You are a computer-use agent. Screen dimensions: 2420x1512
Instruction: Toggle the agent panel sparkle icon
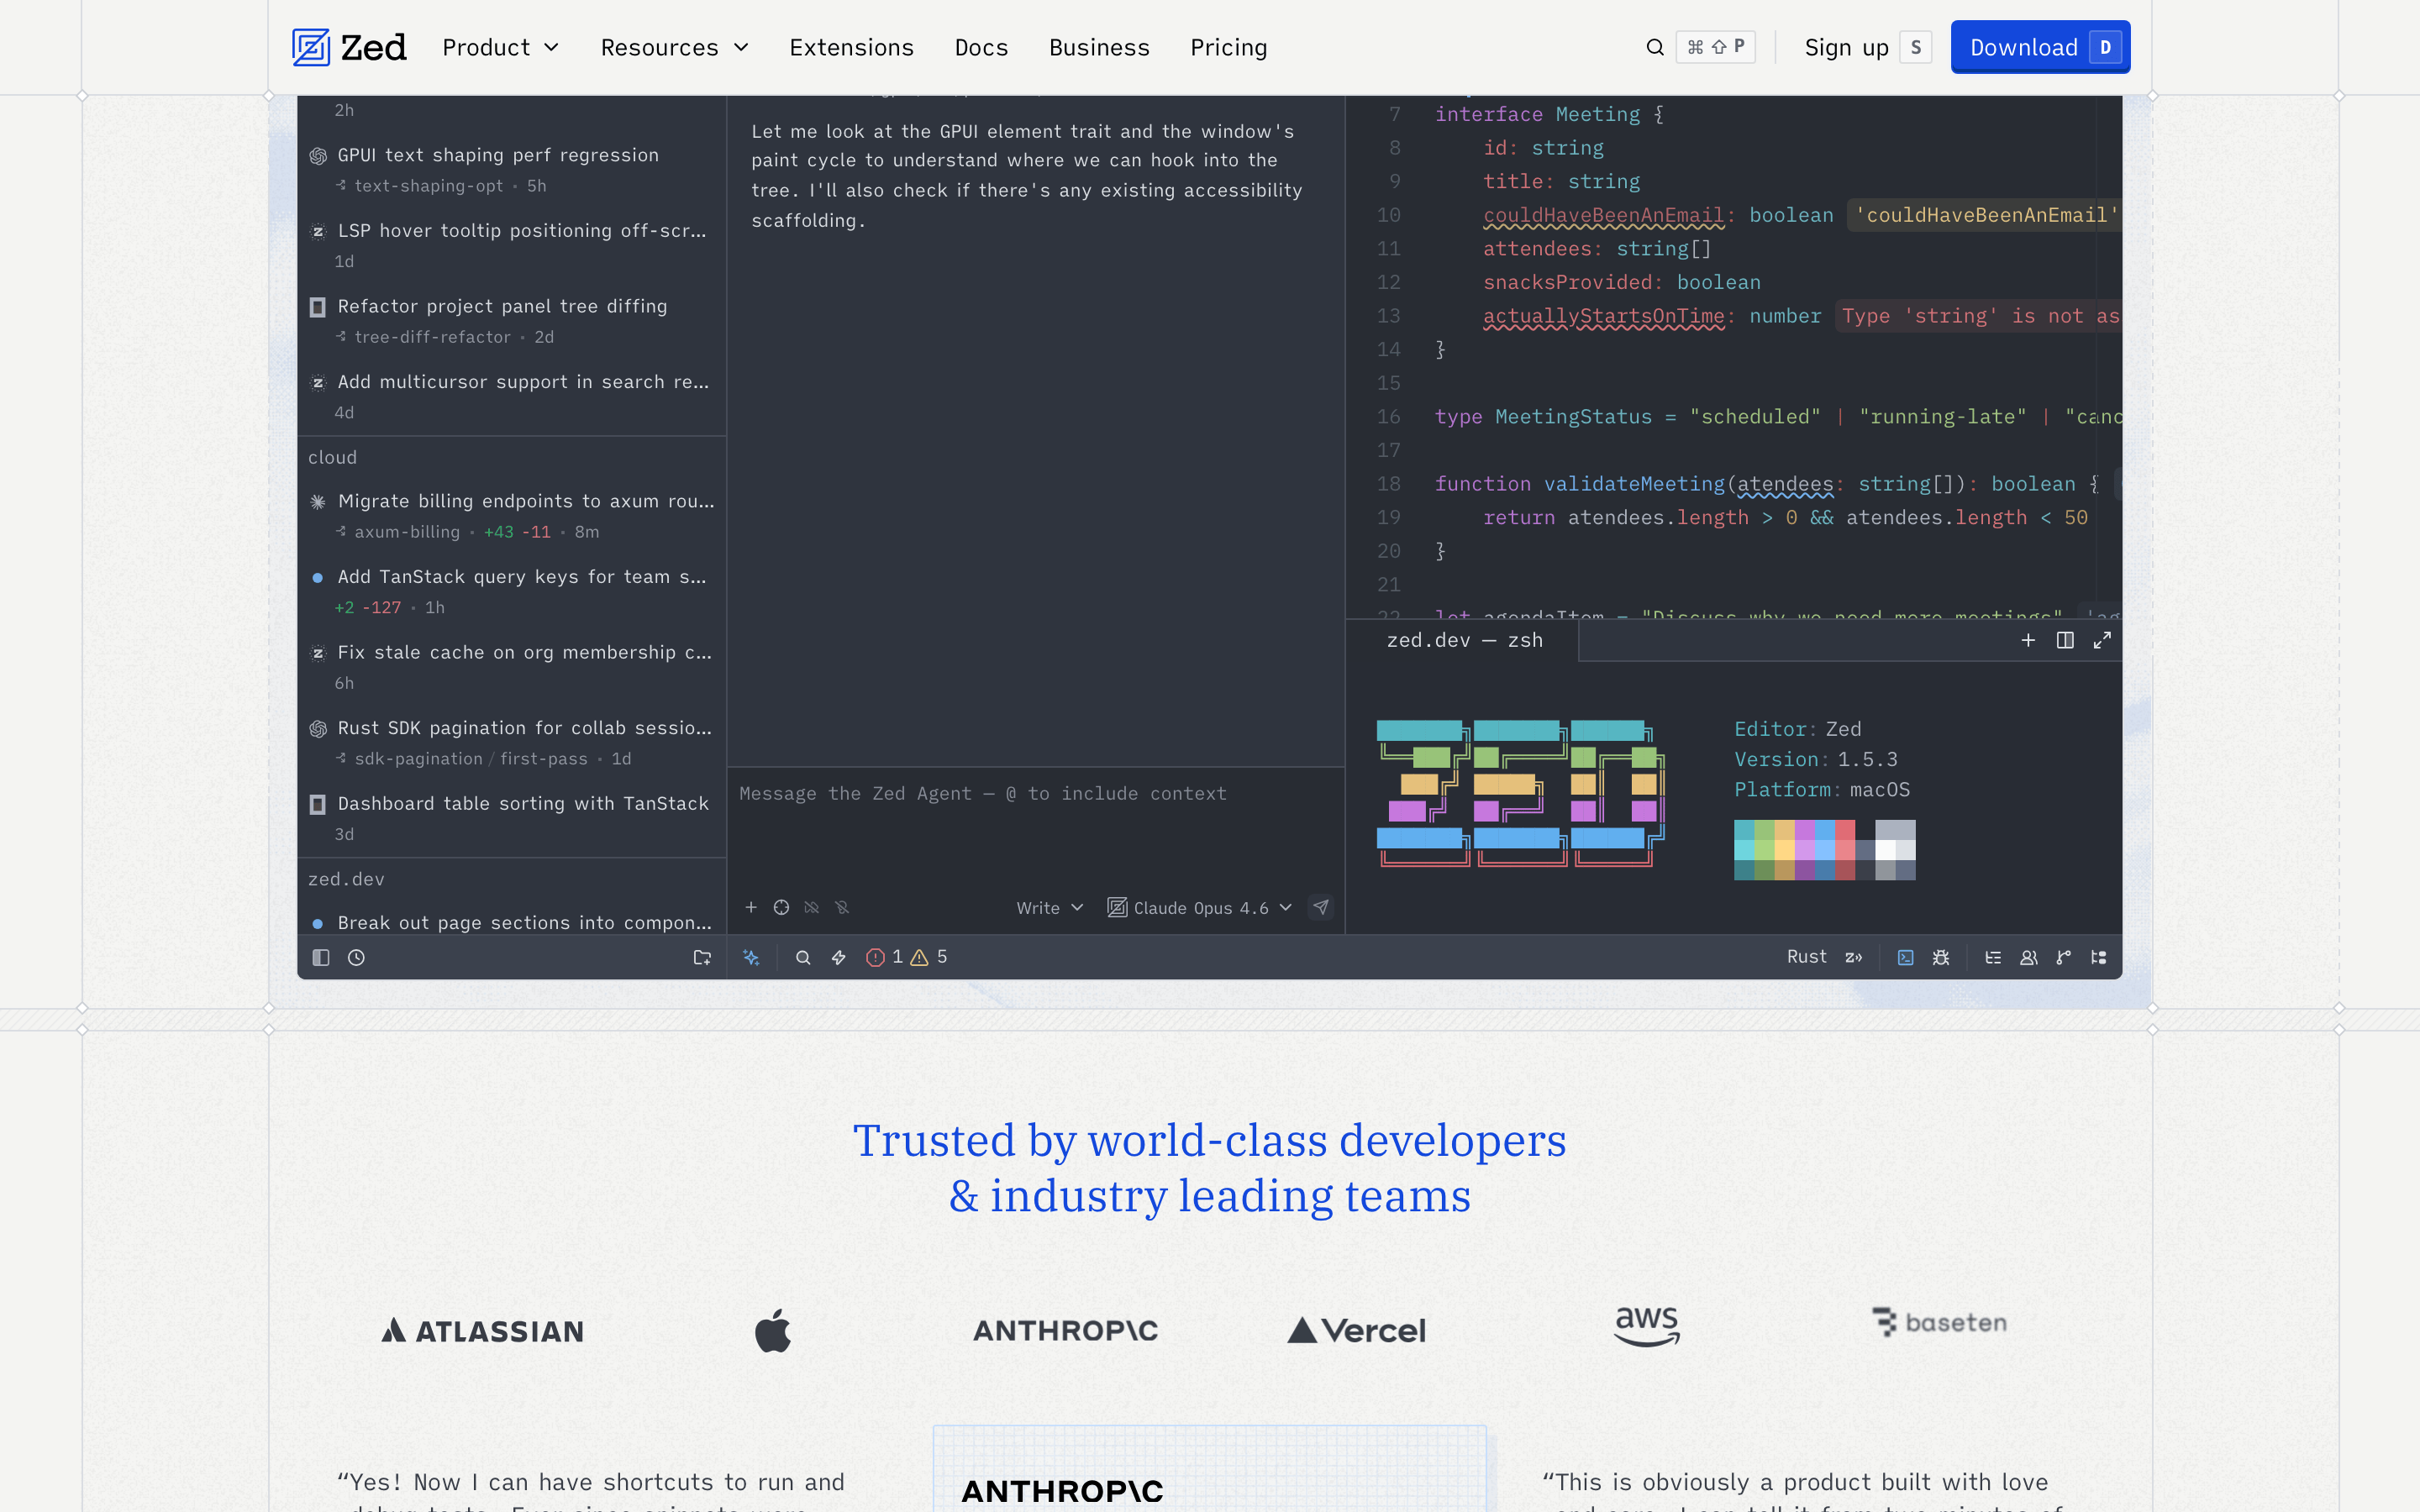(x=751, y=957)
